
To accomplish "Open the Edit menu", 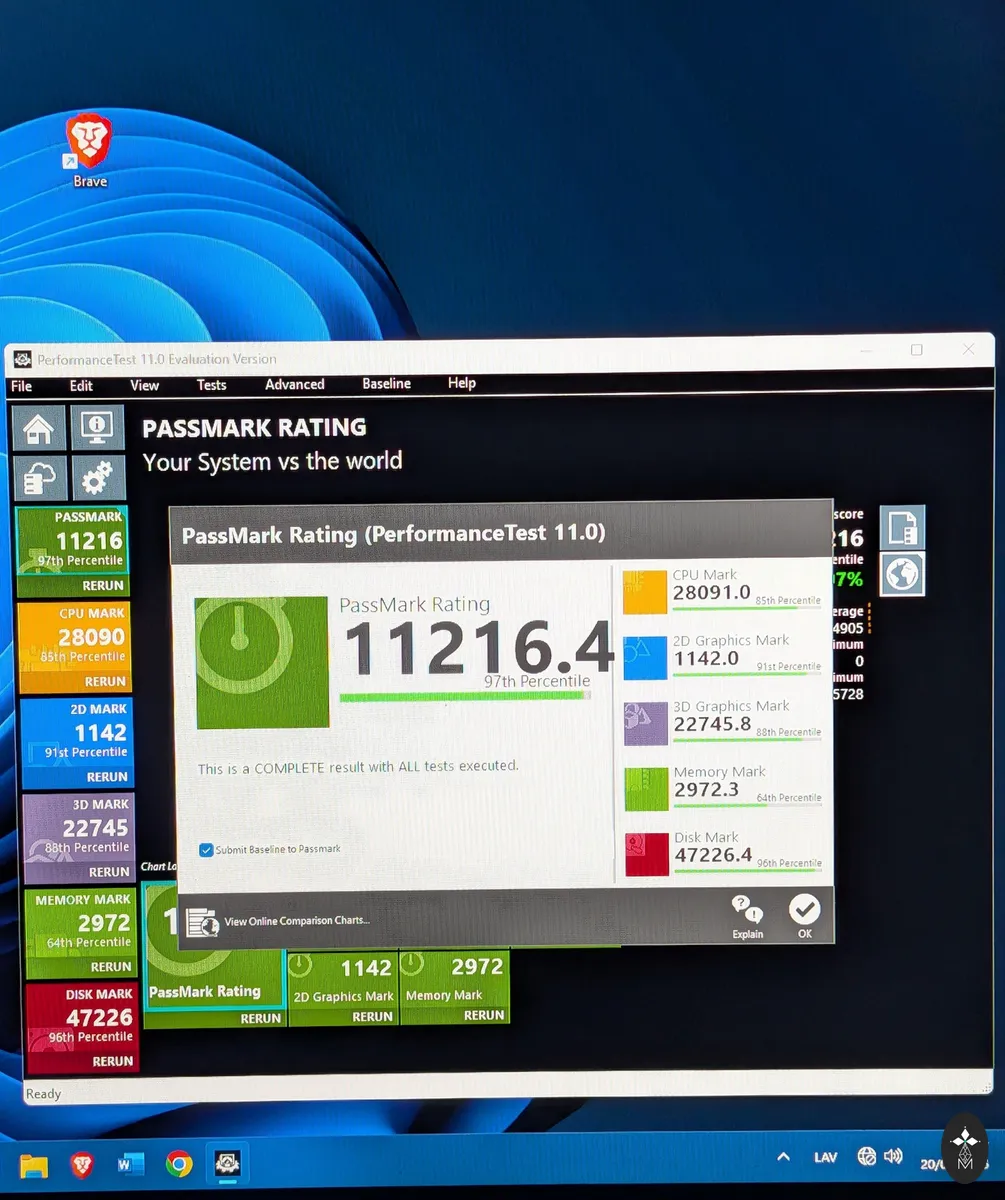I will (81, 385).
